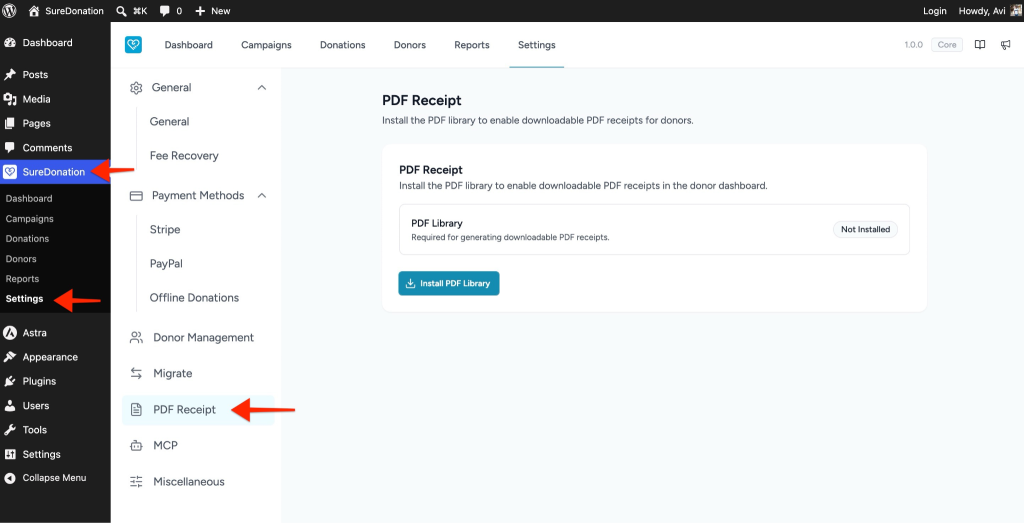This screenshot has height=523, width=1024.
Task: Open Offline Donations settings
Action: coord(195,298)
